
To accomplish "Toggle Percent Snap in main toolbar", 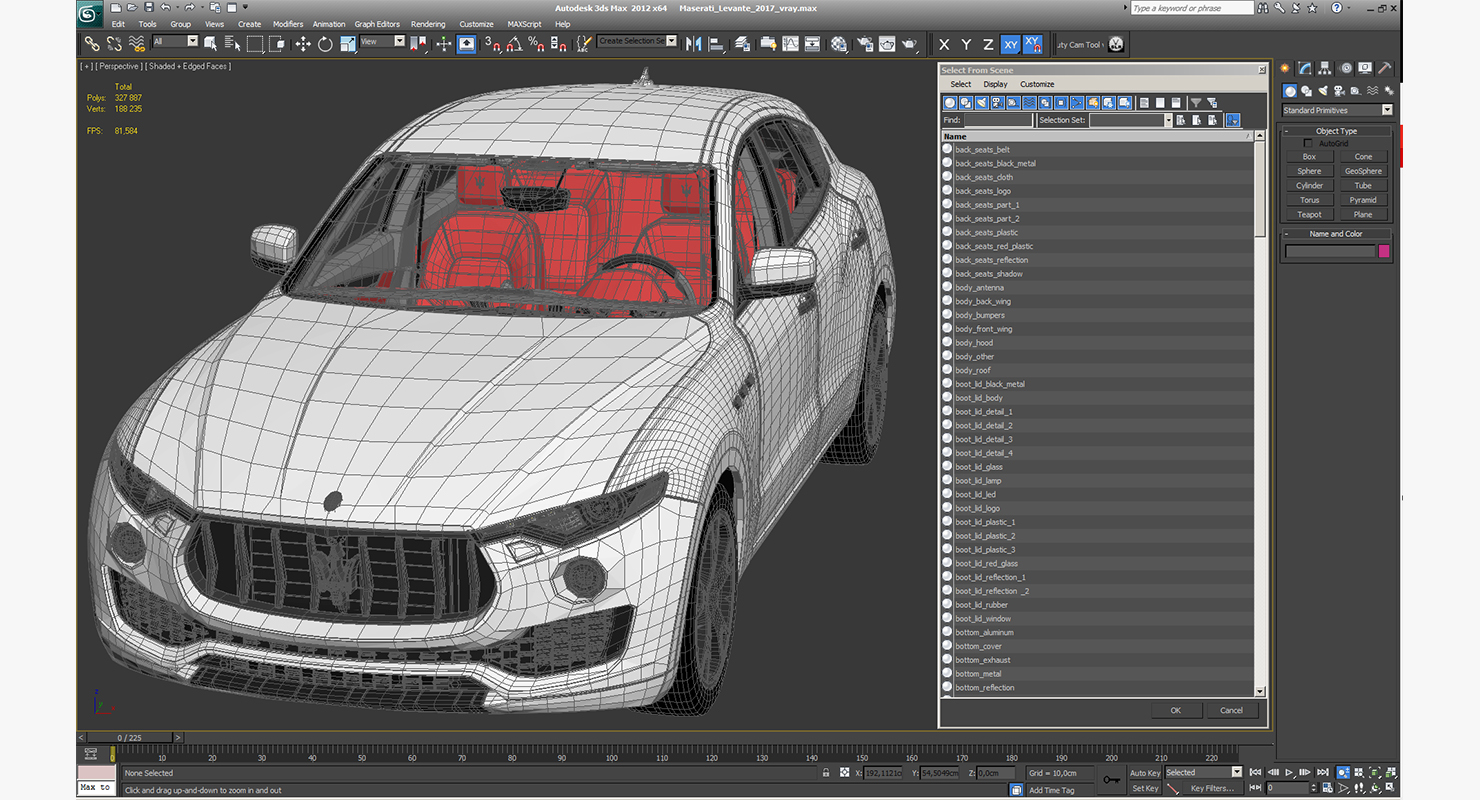I will [x=536, y=44].
